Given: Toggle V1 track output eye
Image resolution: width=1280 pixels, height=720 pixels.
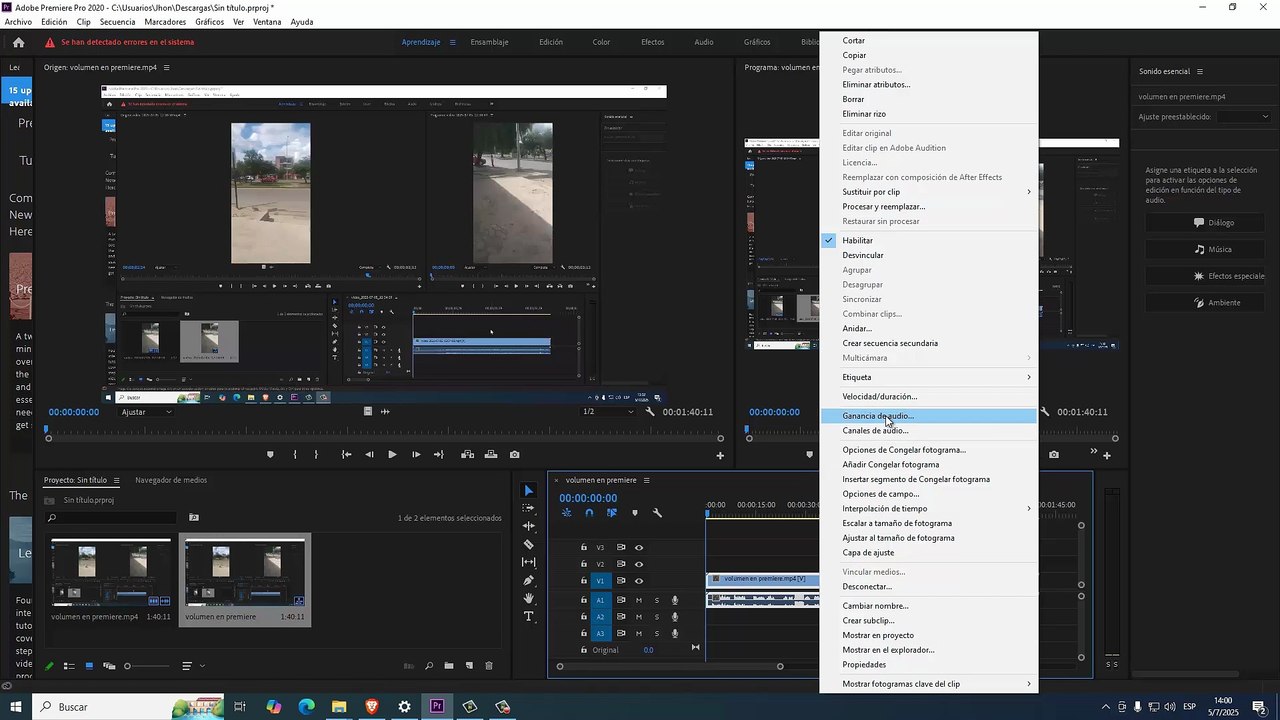Looking at the screenshot, I should (639, 581).
